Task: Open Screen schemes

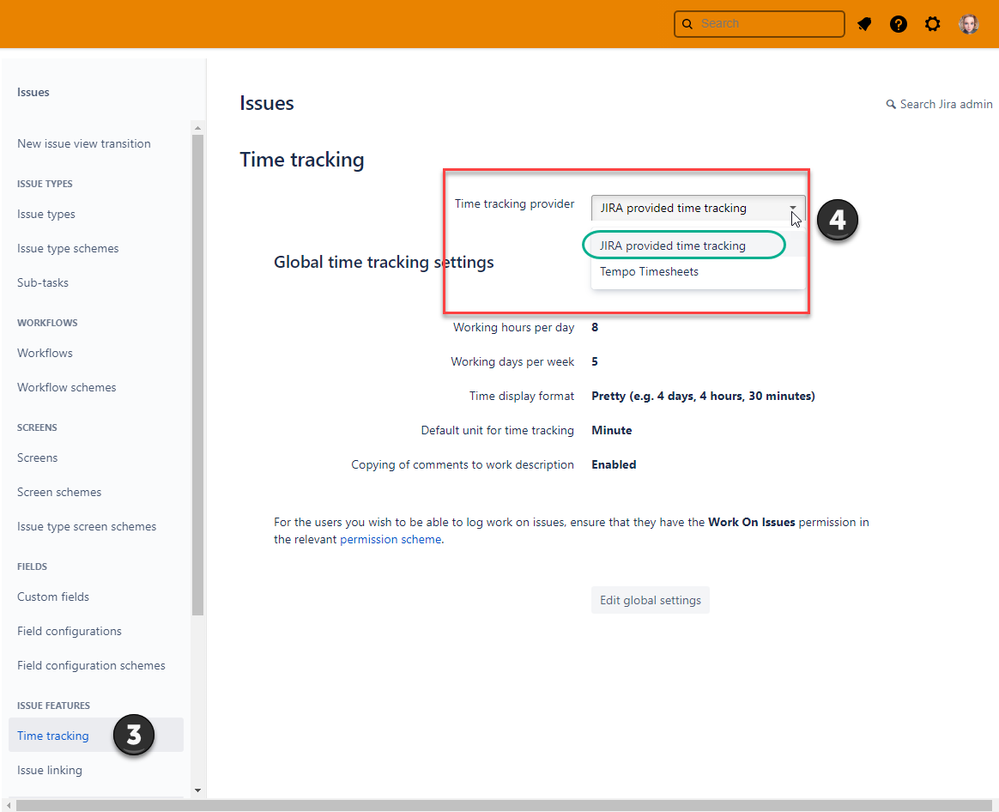Action: (x=59, y=492)
